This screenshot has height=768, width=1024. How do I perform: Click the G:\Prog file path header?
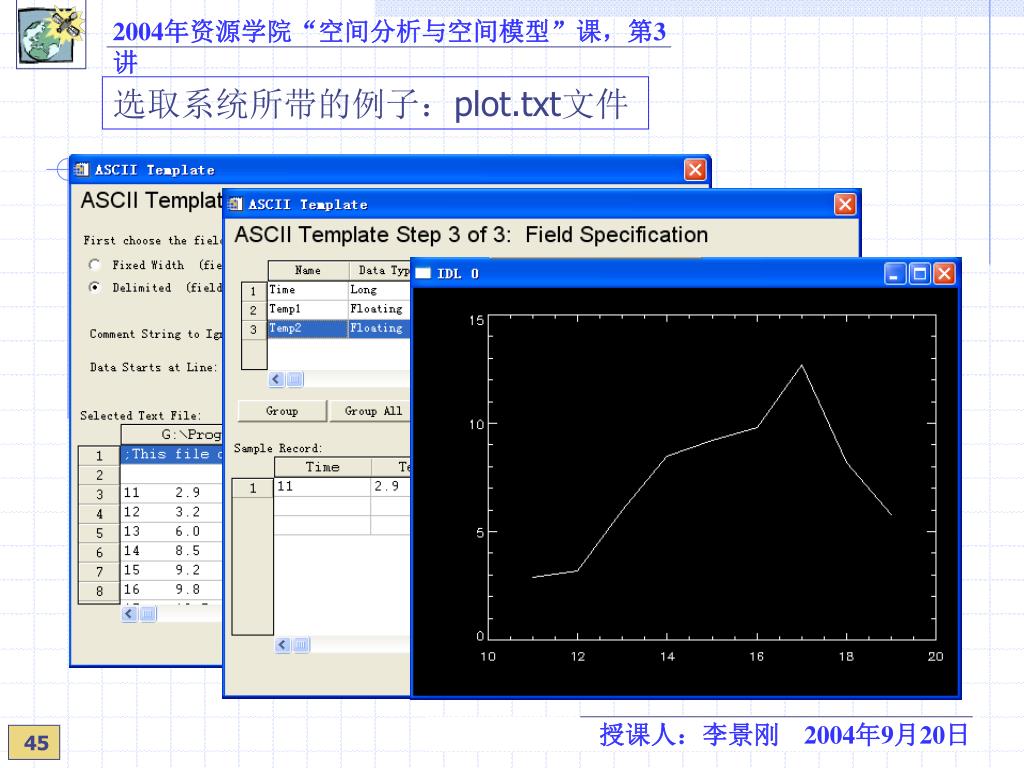(x=172, y=434)
